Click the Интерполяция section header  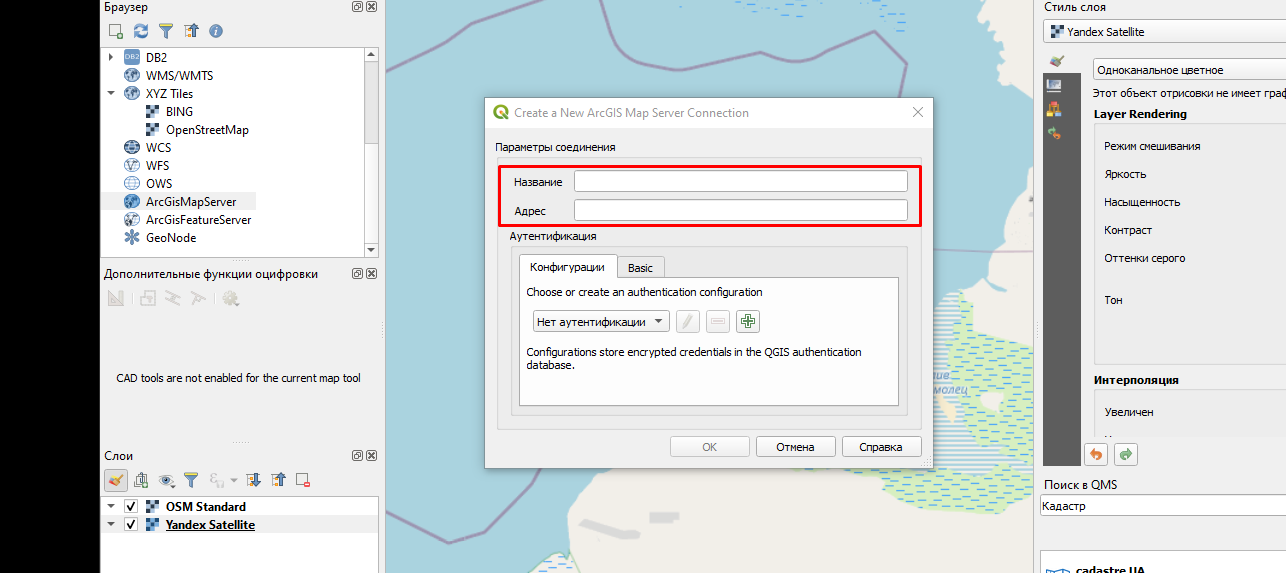click(1136, 380)
